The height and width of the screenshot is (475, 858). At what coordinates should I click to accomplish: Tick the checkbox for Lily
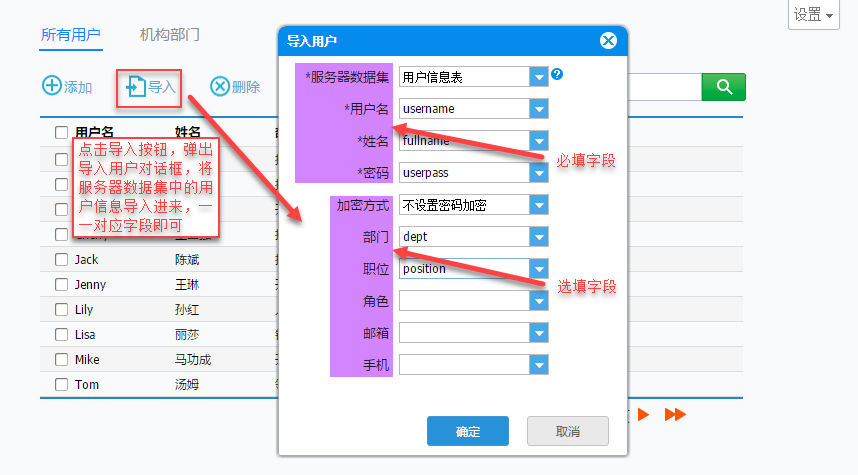pos(61,310)
